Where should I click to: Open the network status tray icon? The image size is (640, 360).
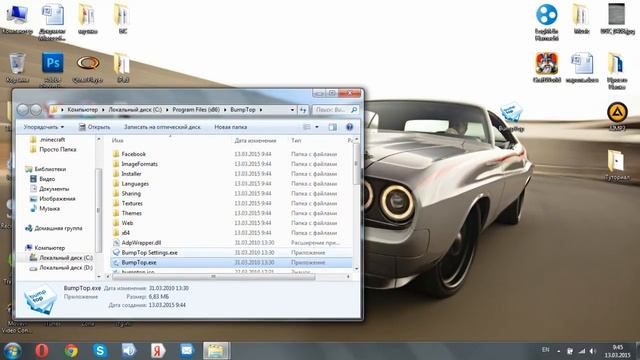tap(582, 351)
